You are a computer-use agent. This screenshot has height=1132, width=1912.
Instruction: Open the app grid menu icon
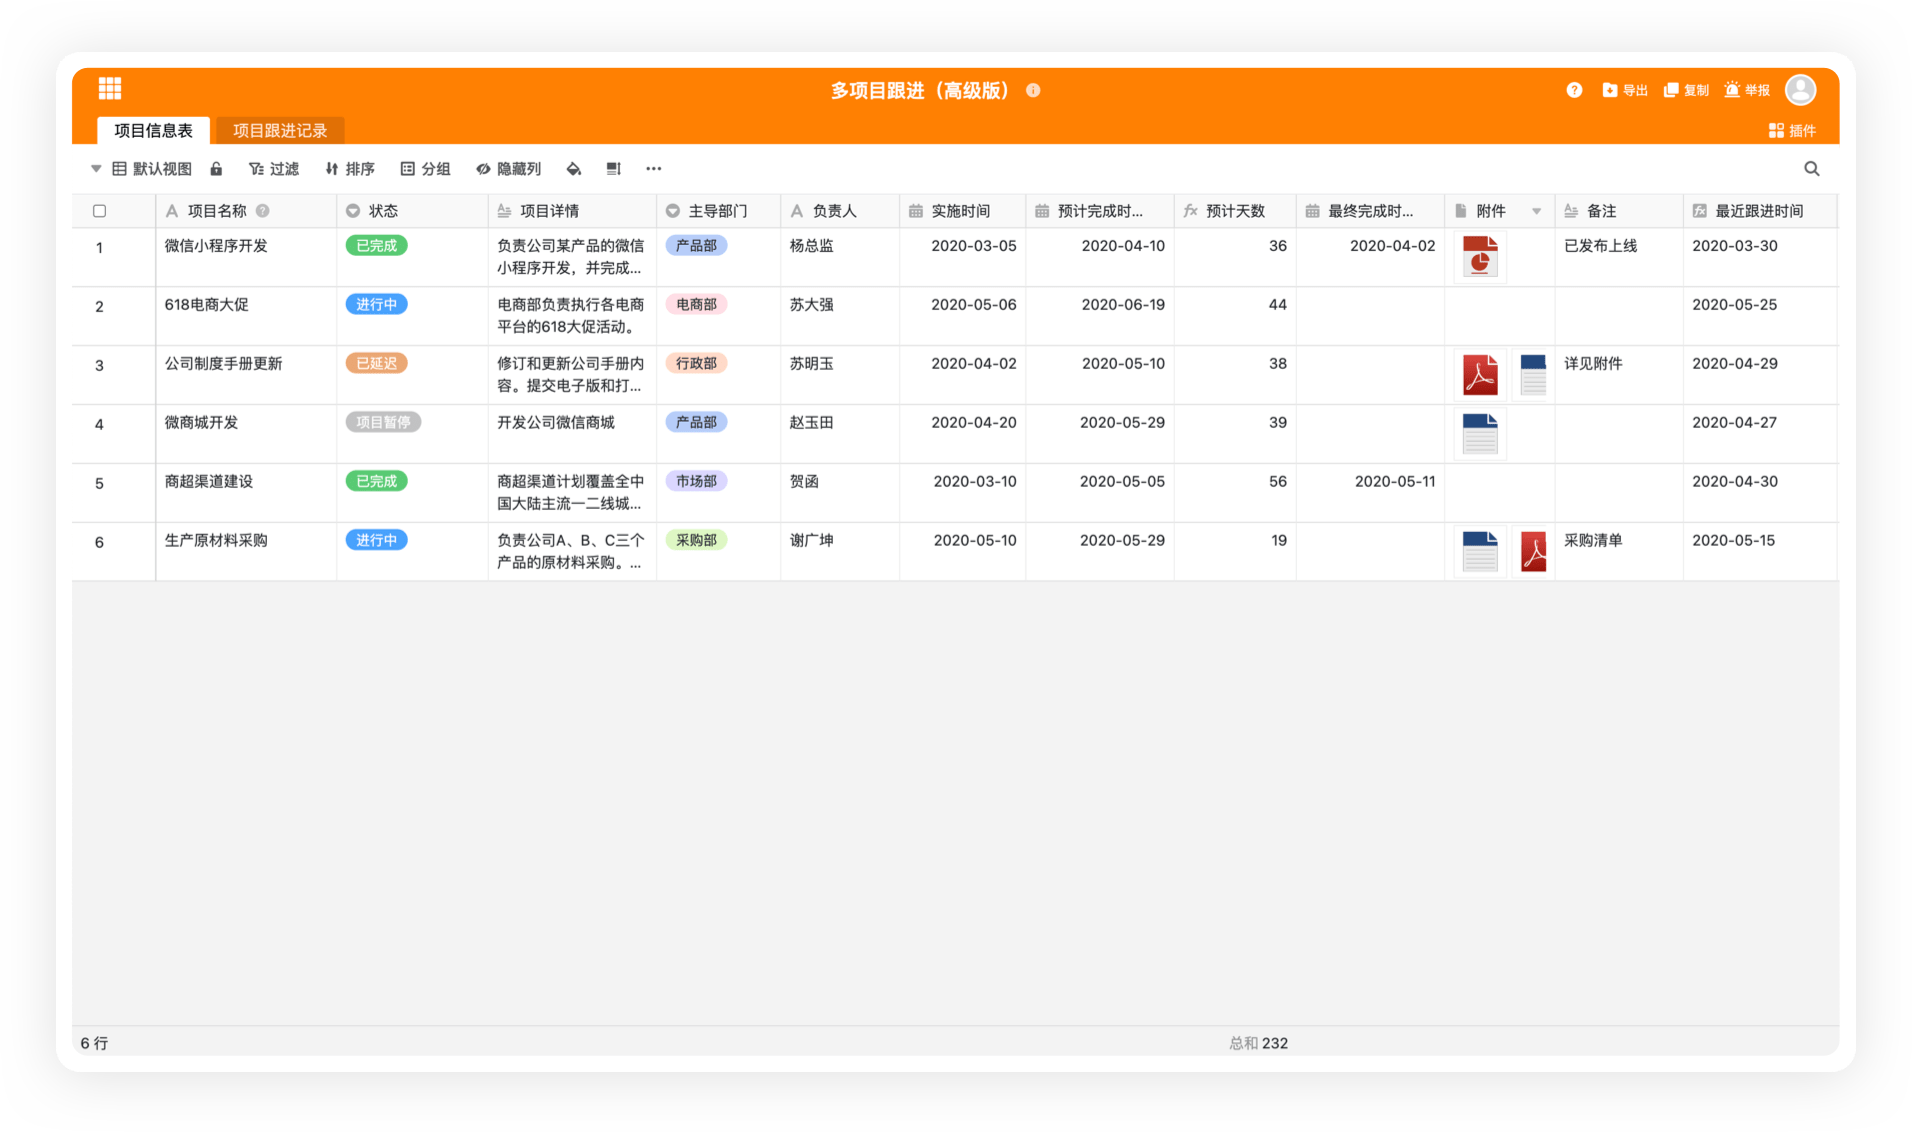110,89
